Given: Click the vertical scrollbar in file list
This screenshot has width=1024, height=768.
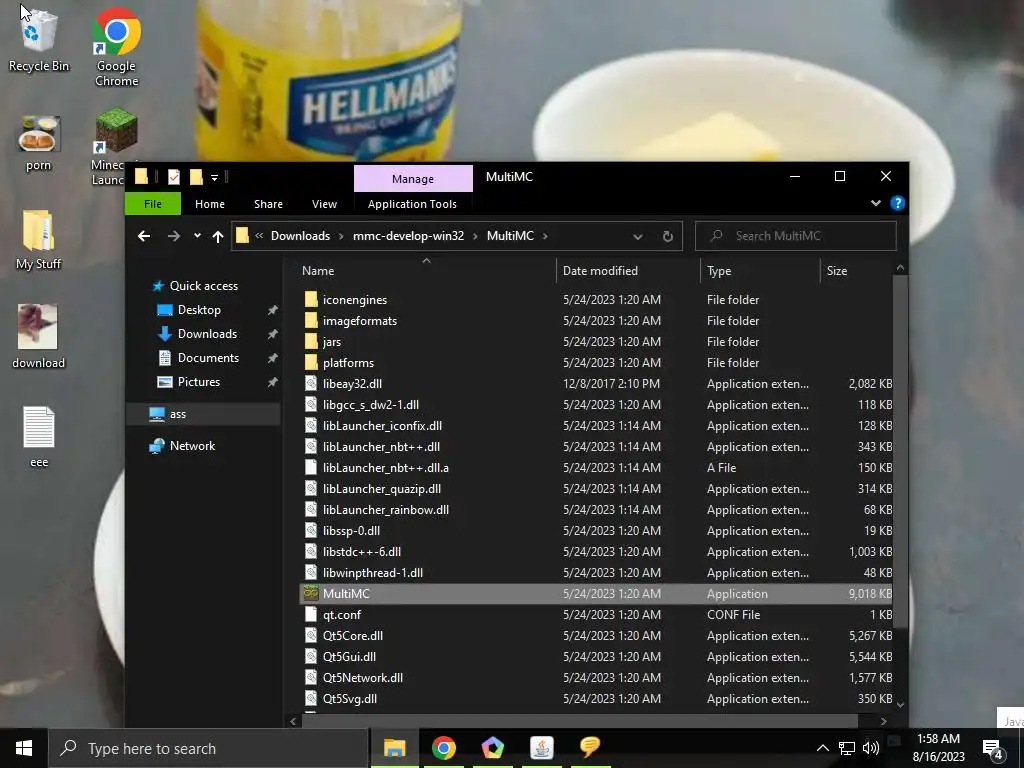Looking at the screenshot, I should tap(900, 451).
